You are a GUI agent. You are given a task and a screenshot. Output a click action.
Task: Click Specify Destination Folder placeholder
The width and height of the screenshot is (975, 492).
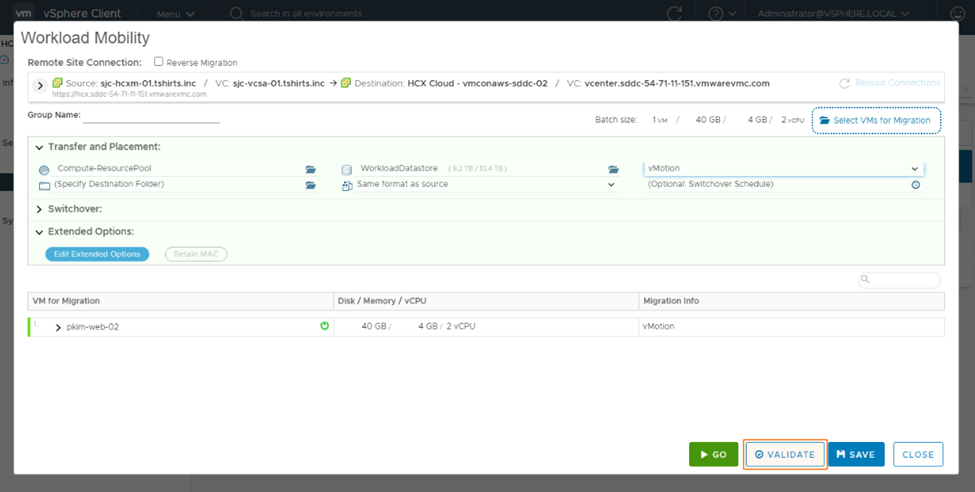[109, 185]
